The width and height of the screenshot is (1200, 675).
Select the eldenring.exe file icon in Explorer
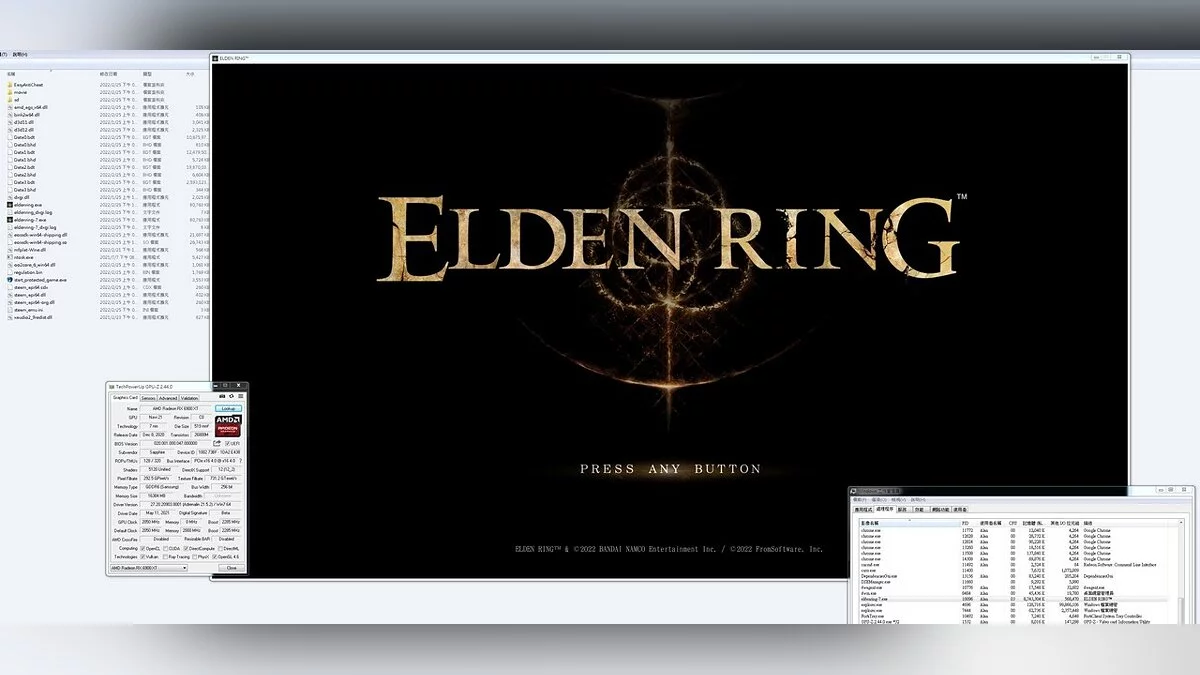(10, 205)
